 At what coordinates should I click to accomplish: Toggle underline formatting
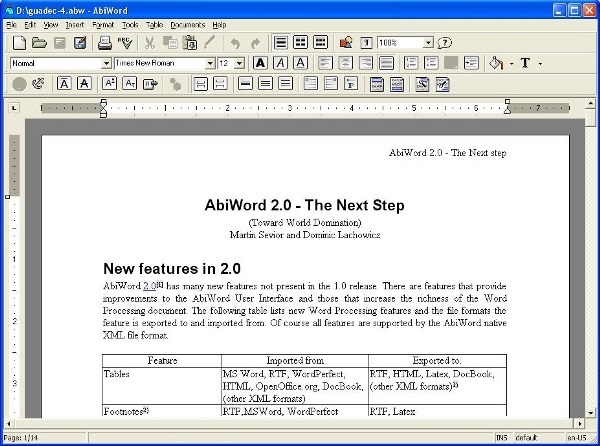point(300,63)
